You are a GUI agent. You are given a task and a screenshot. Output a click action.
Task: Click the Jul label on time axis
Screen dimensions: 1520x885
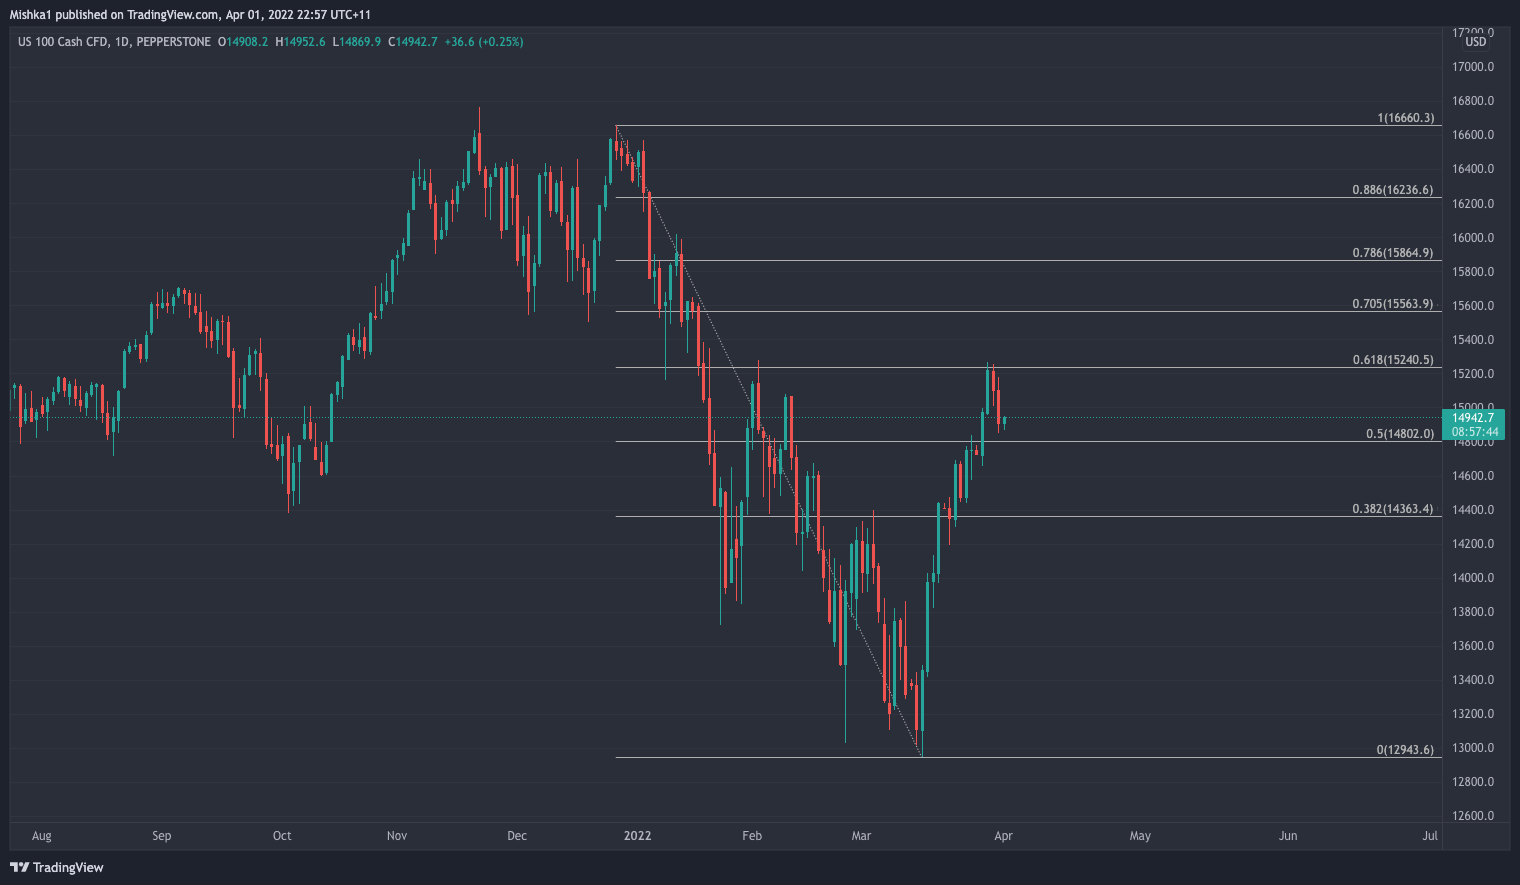[x=1431, y=836]
